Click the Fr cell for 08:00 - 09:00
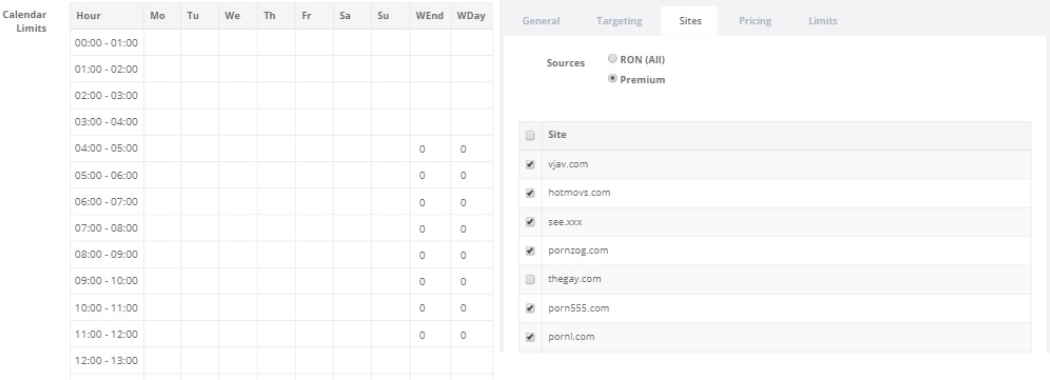The image size is (1050, 380). click(314, 255)
